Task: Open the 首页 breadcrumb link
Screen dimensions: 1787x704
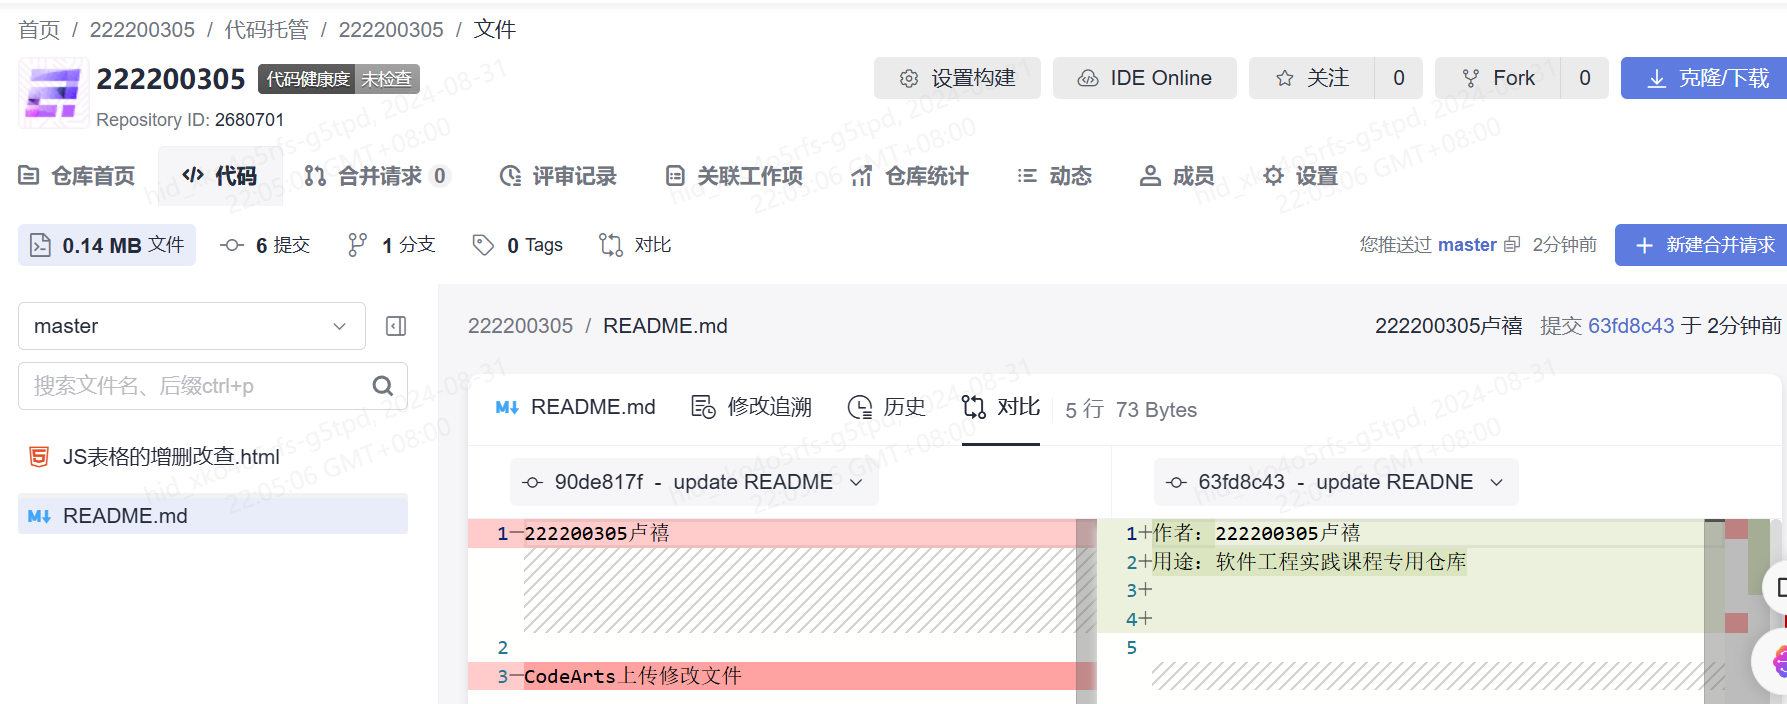Action: (x=39, y=30)
